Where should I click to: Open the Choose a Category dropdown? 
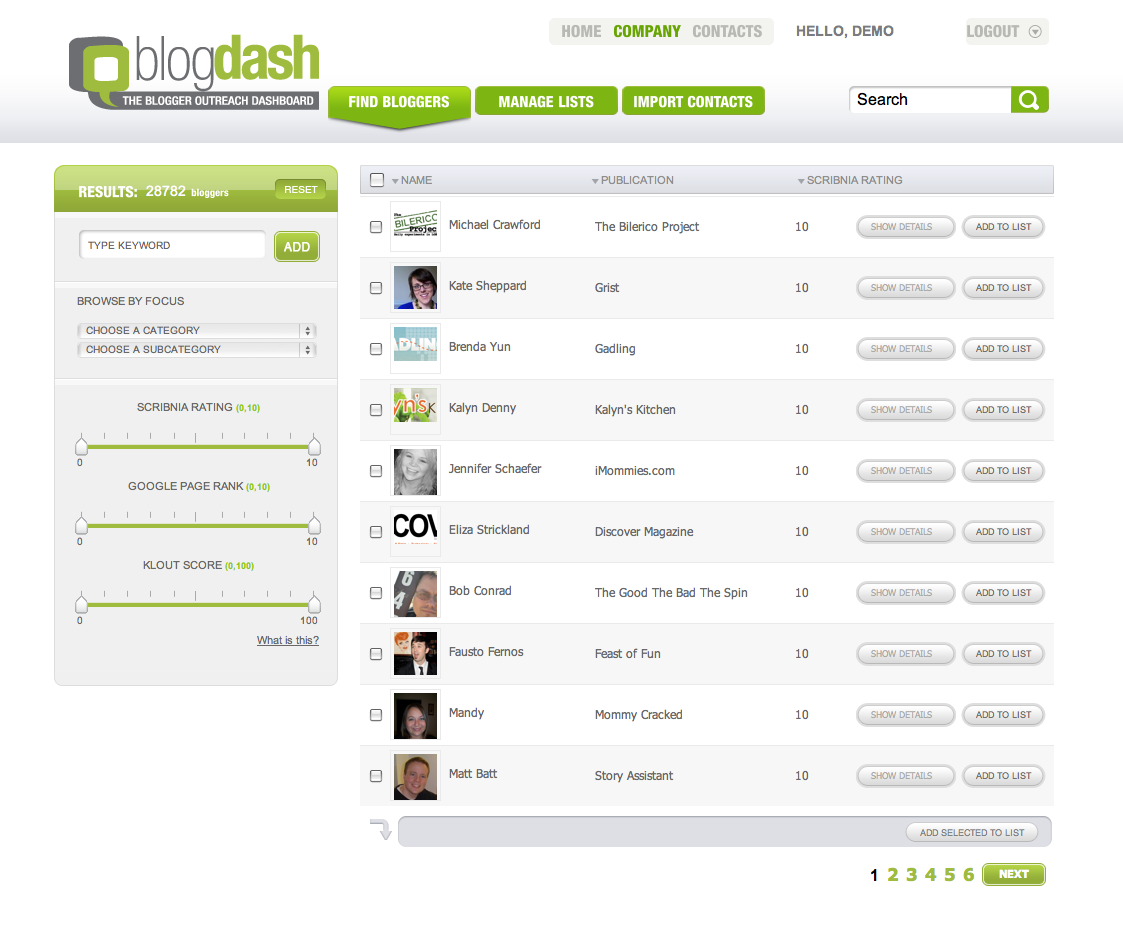pos(196,330)
